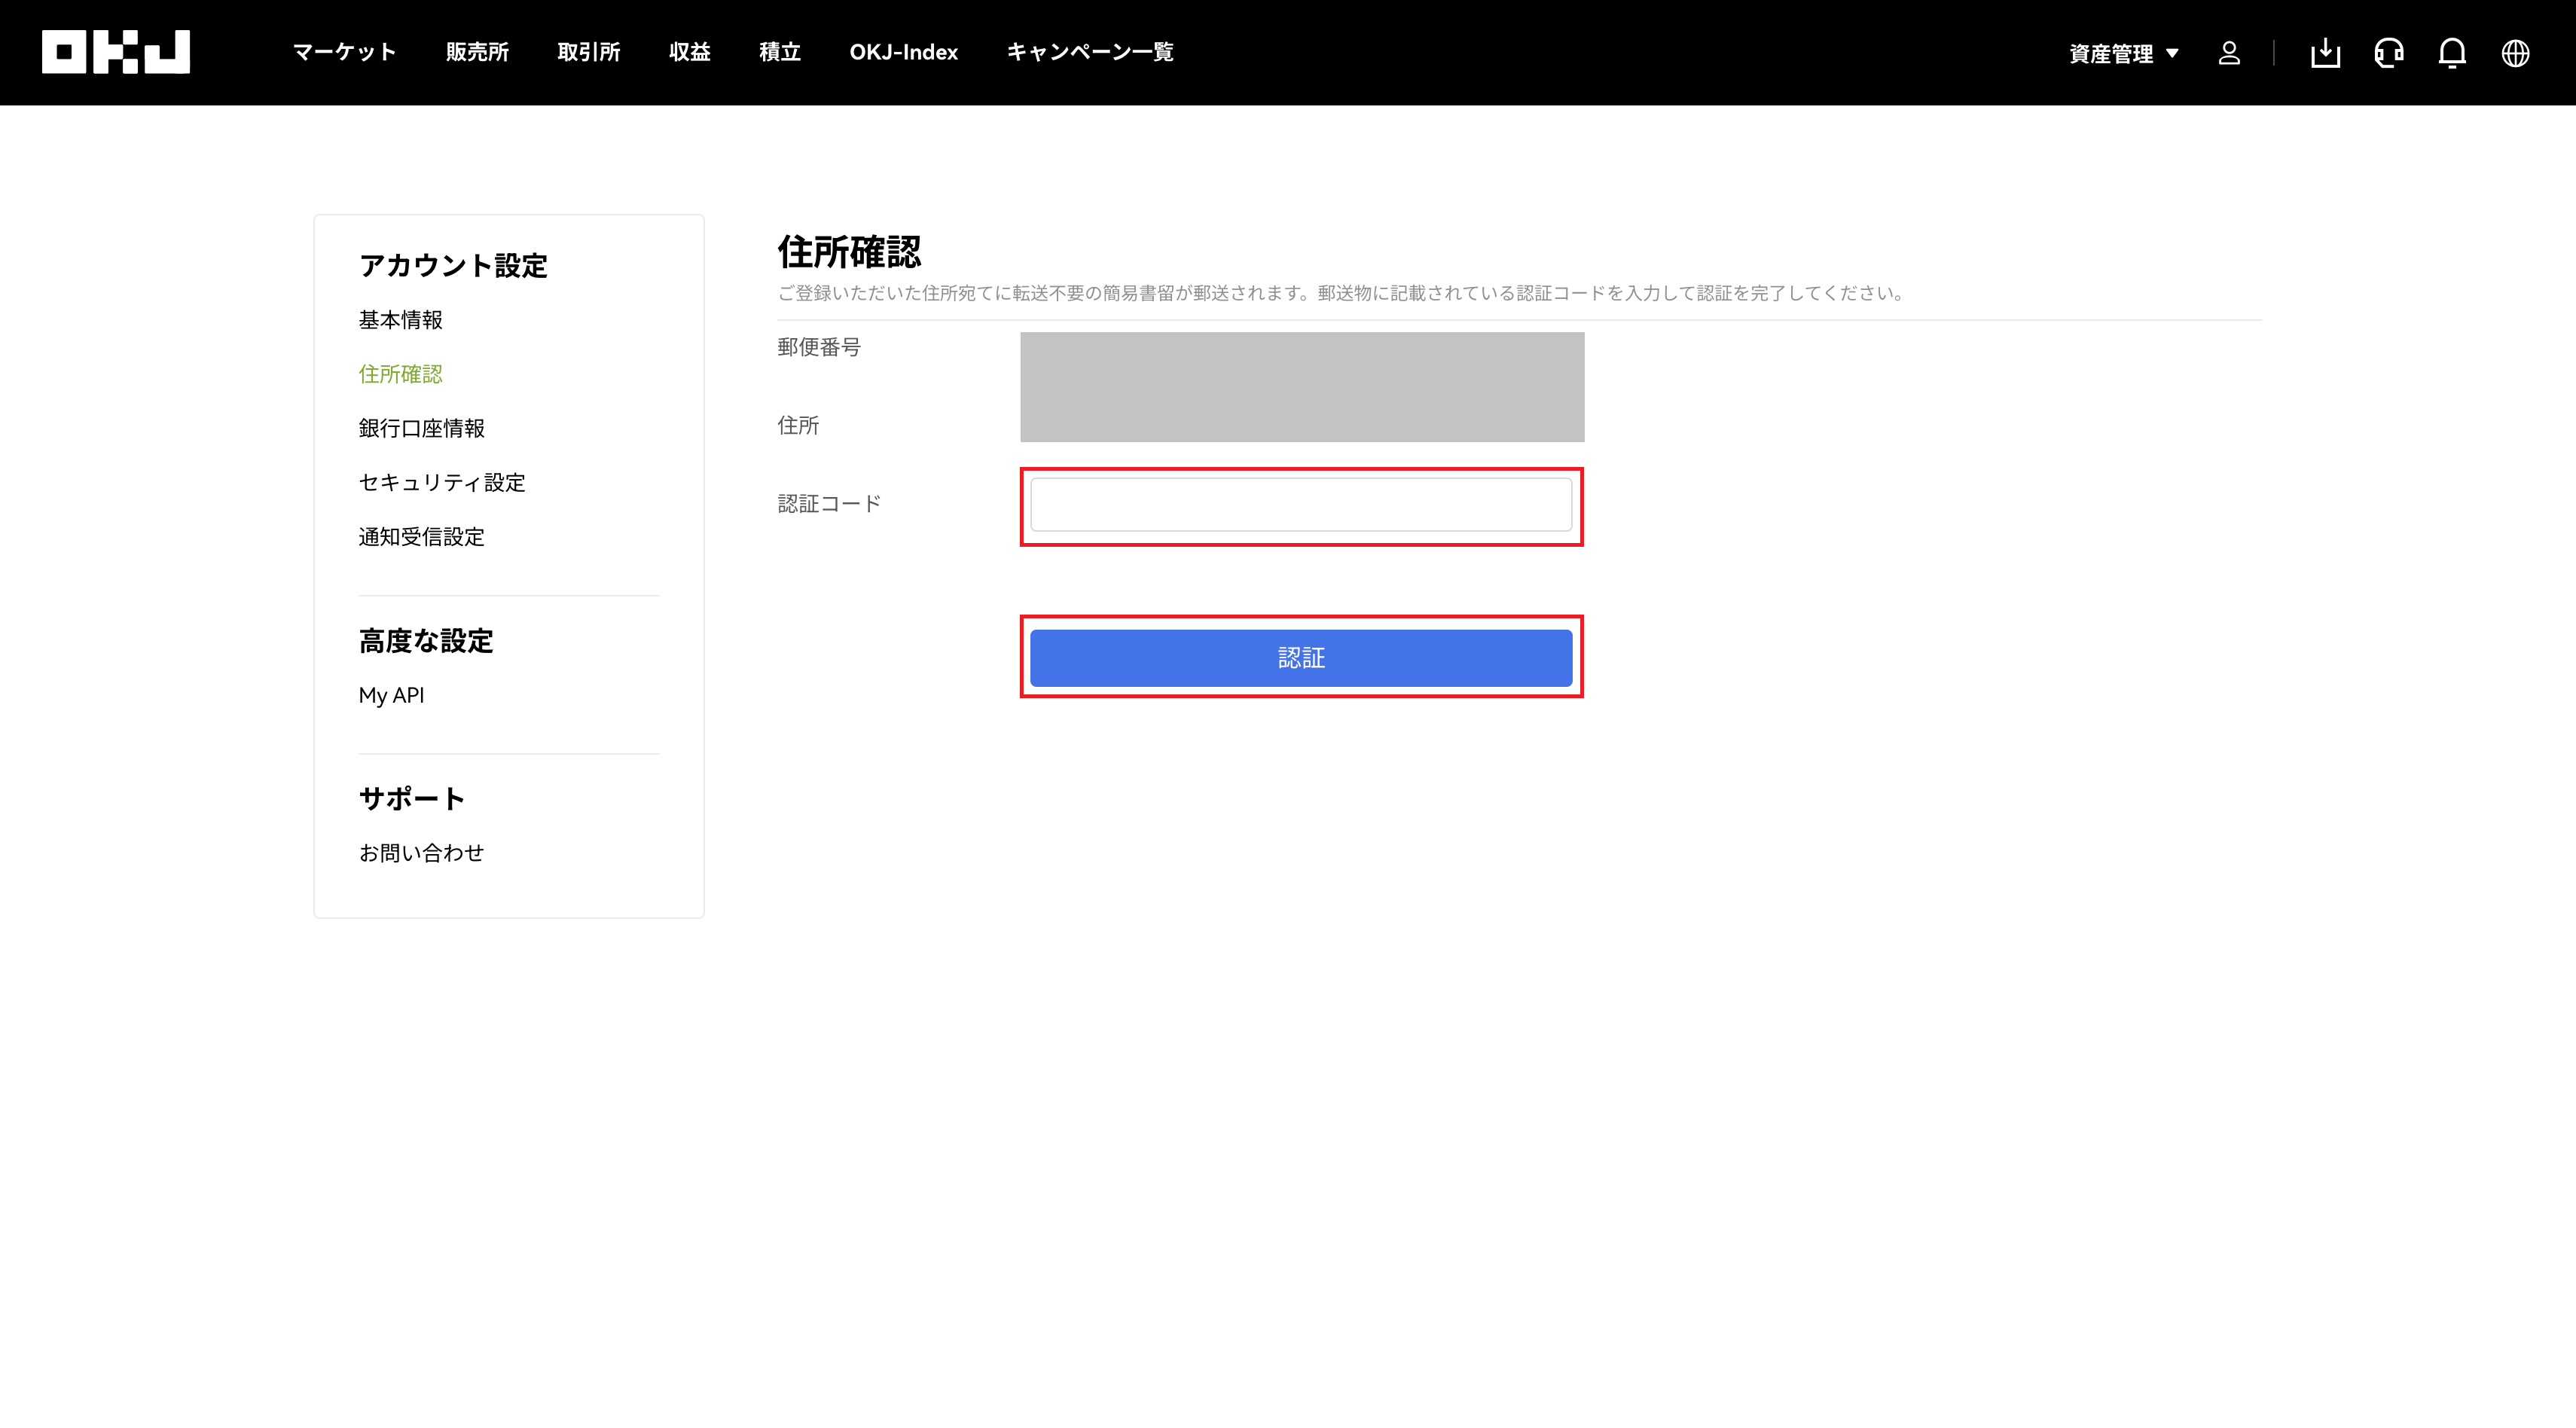Open the 収益 menu
Screen dimensions: 2576x1428
click(x=690, y=52)
